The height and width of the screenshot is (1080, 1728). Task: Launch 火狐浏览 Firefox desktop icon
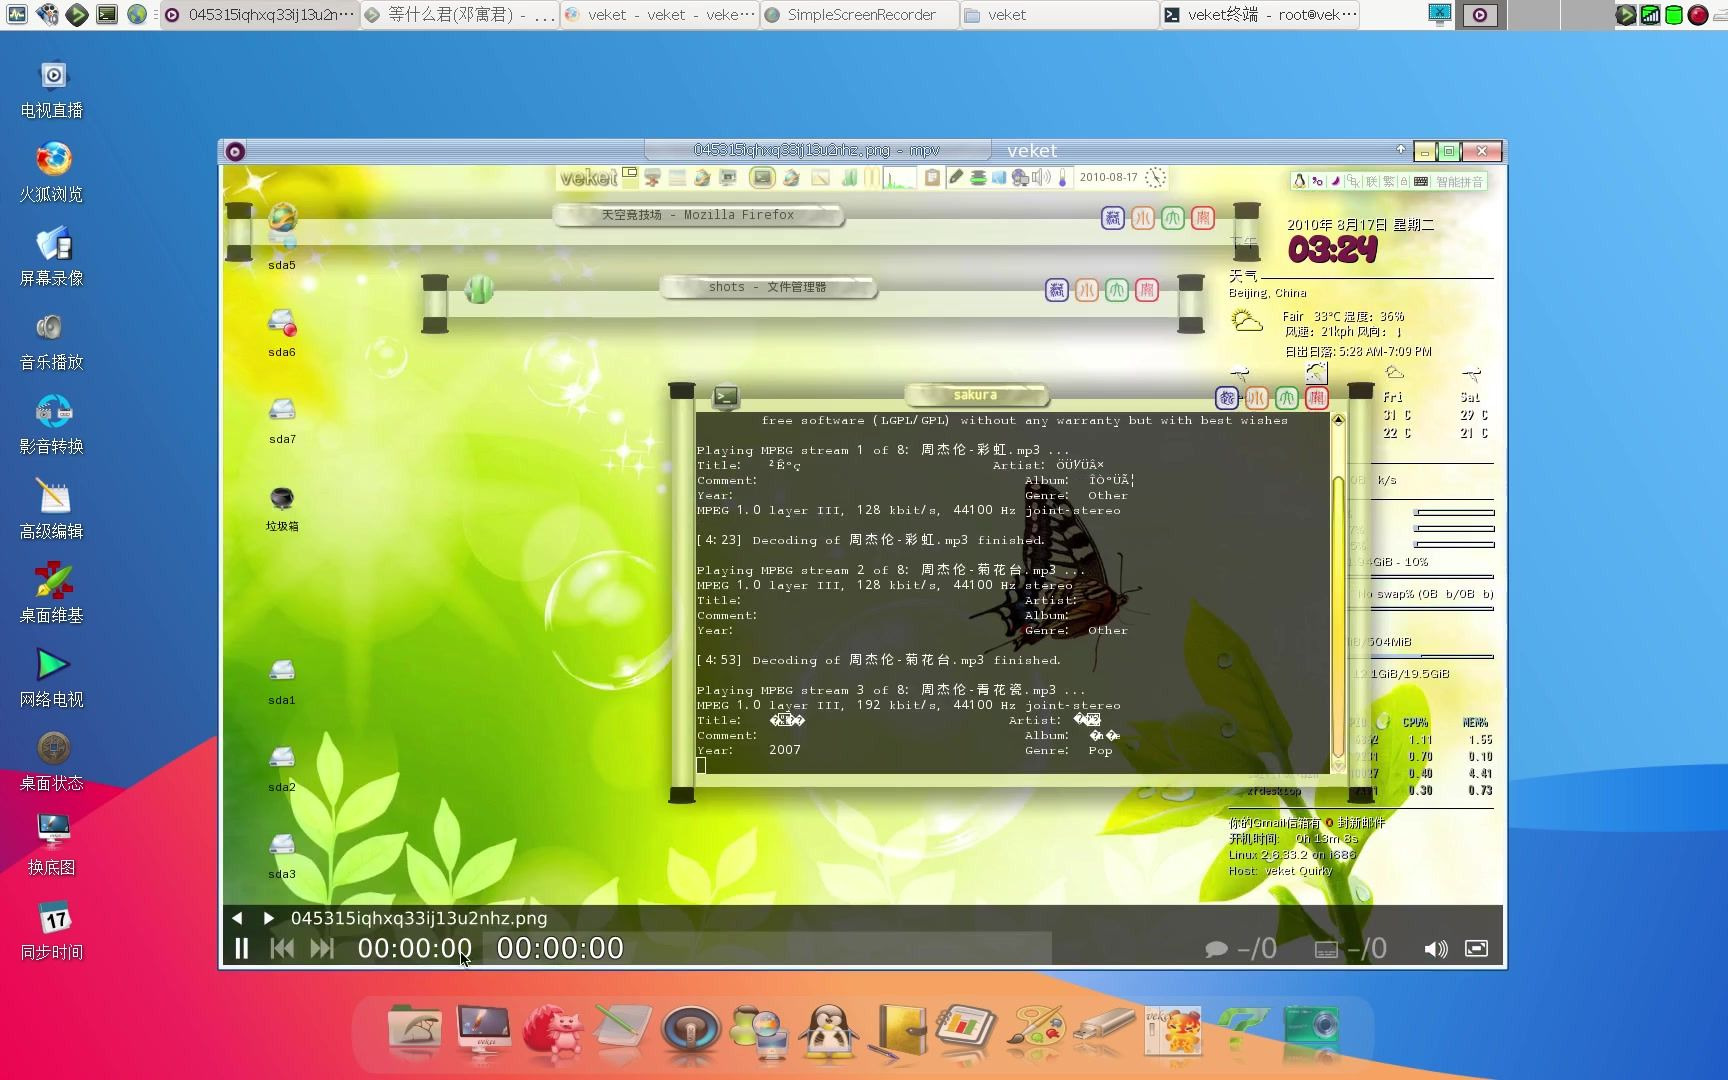52,174
